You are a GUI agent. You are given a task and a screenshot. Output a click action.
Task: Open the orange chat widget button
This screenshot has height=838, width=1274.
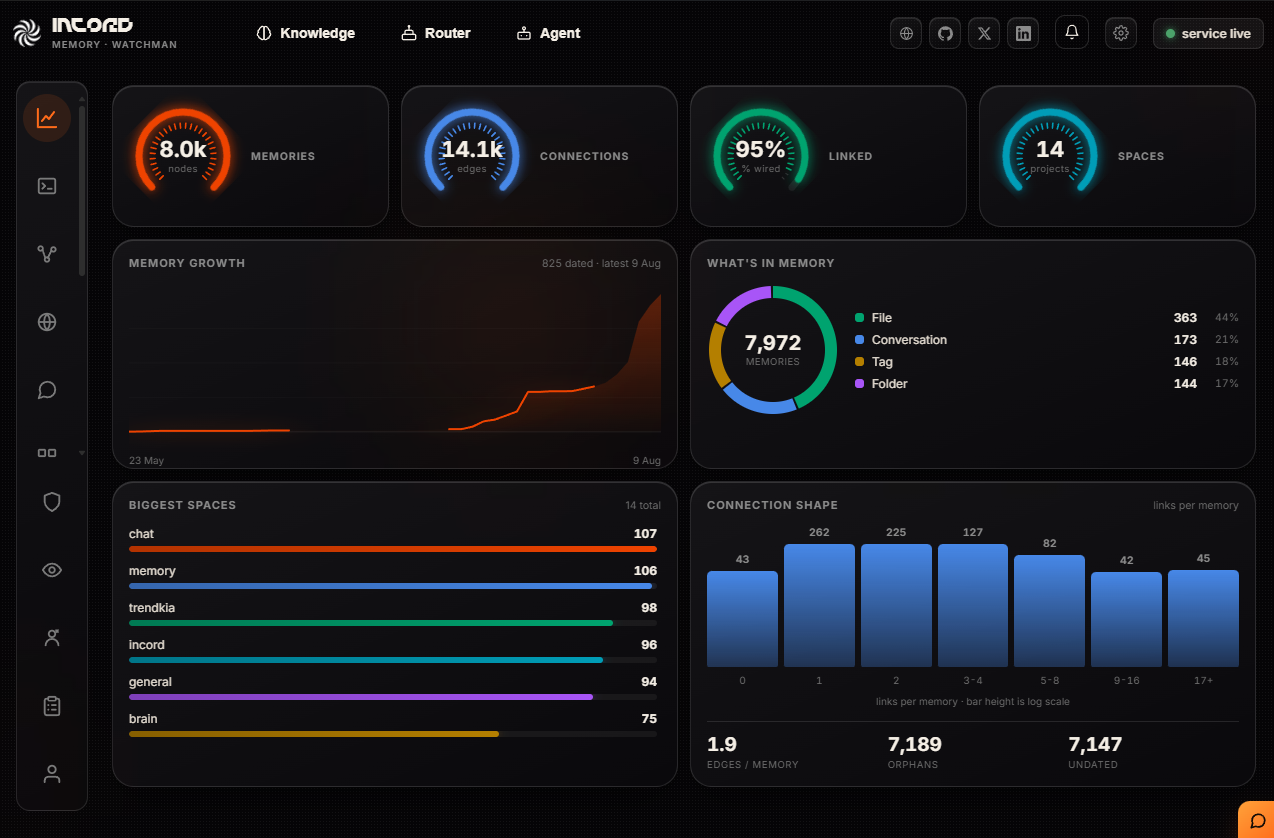click(x=1257, y=820)
